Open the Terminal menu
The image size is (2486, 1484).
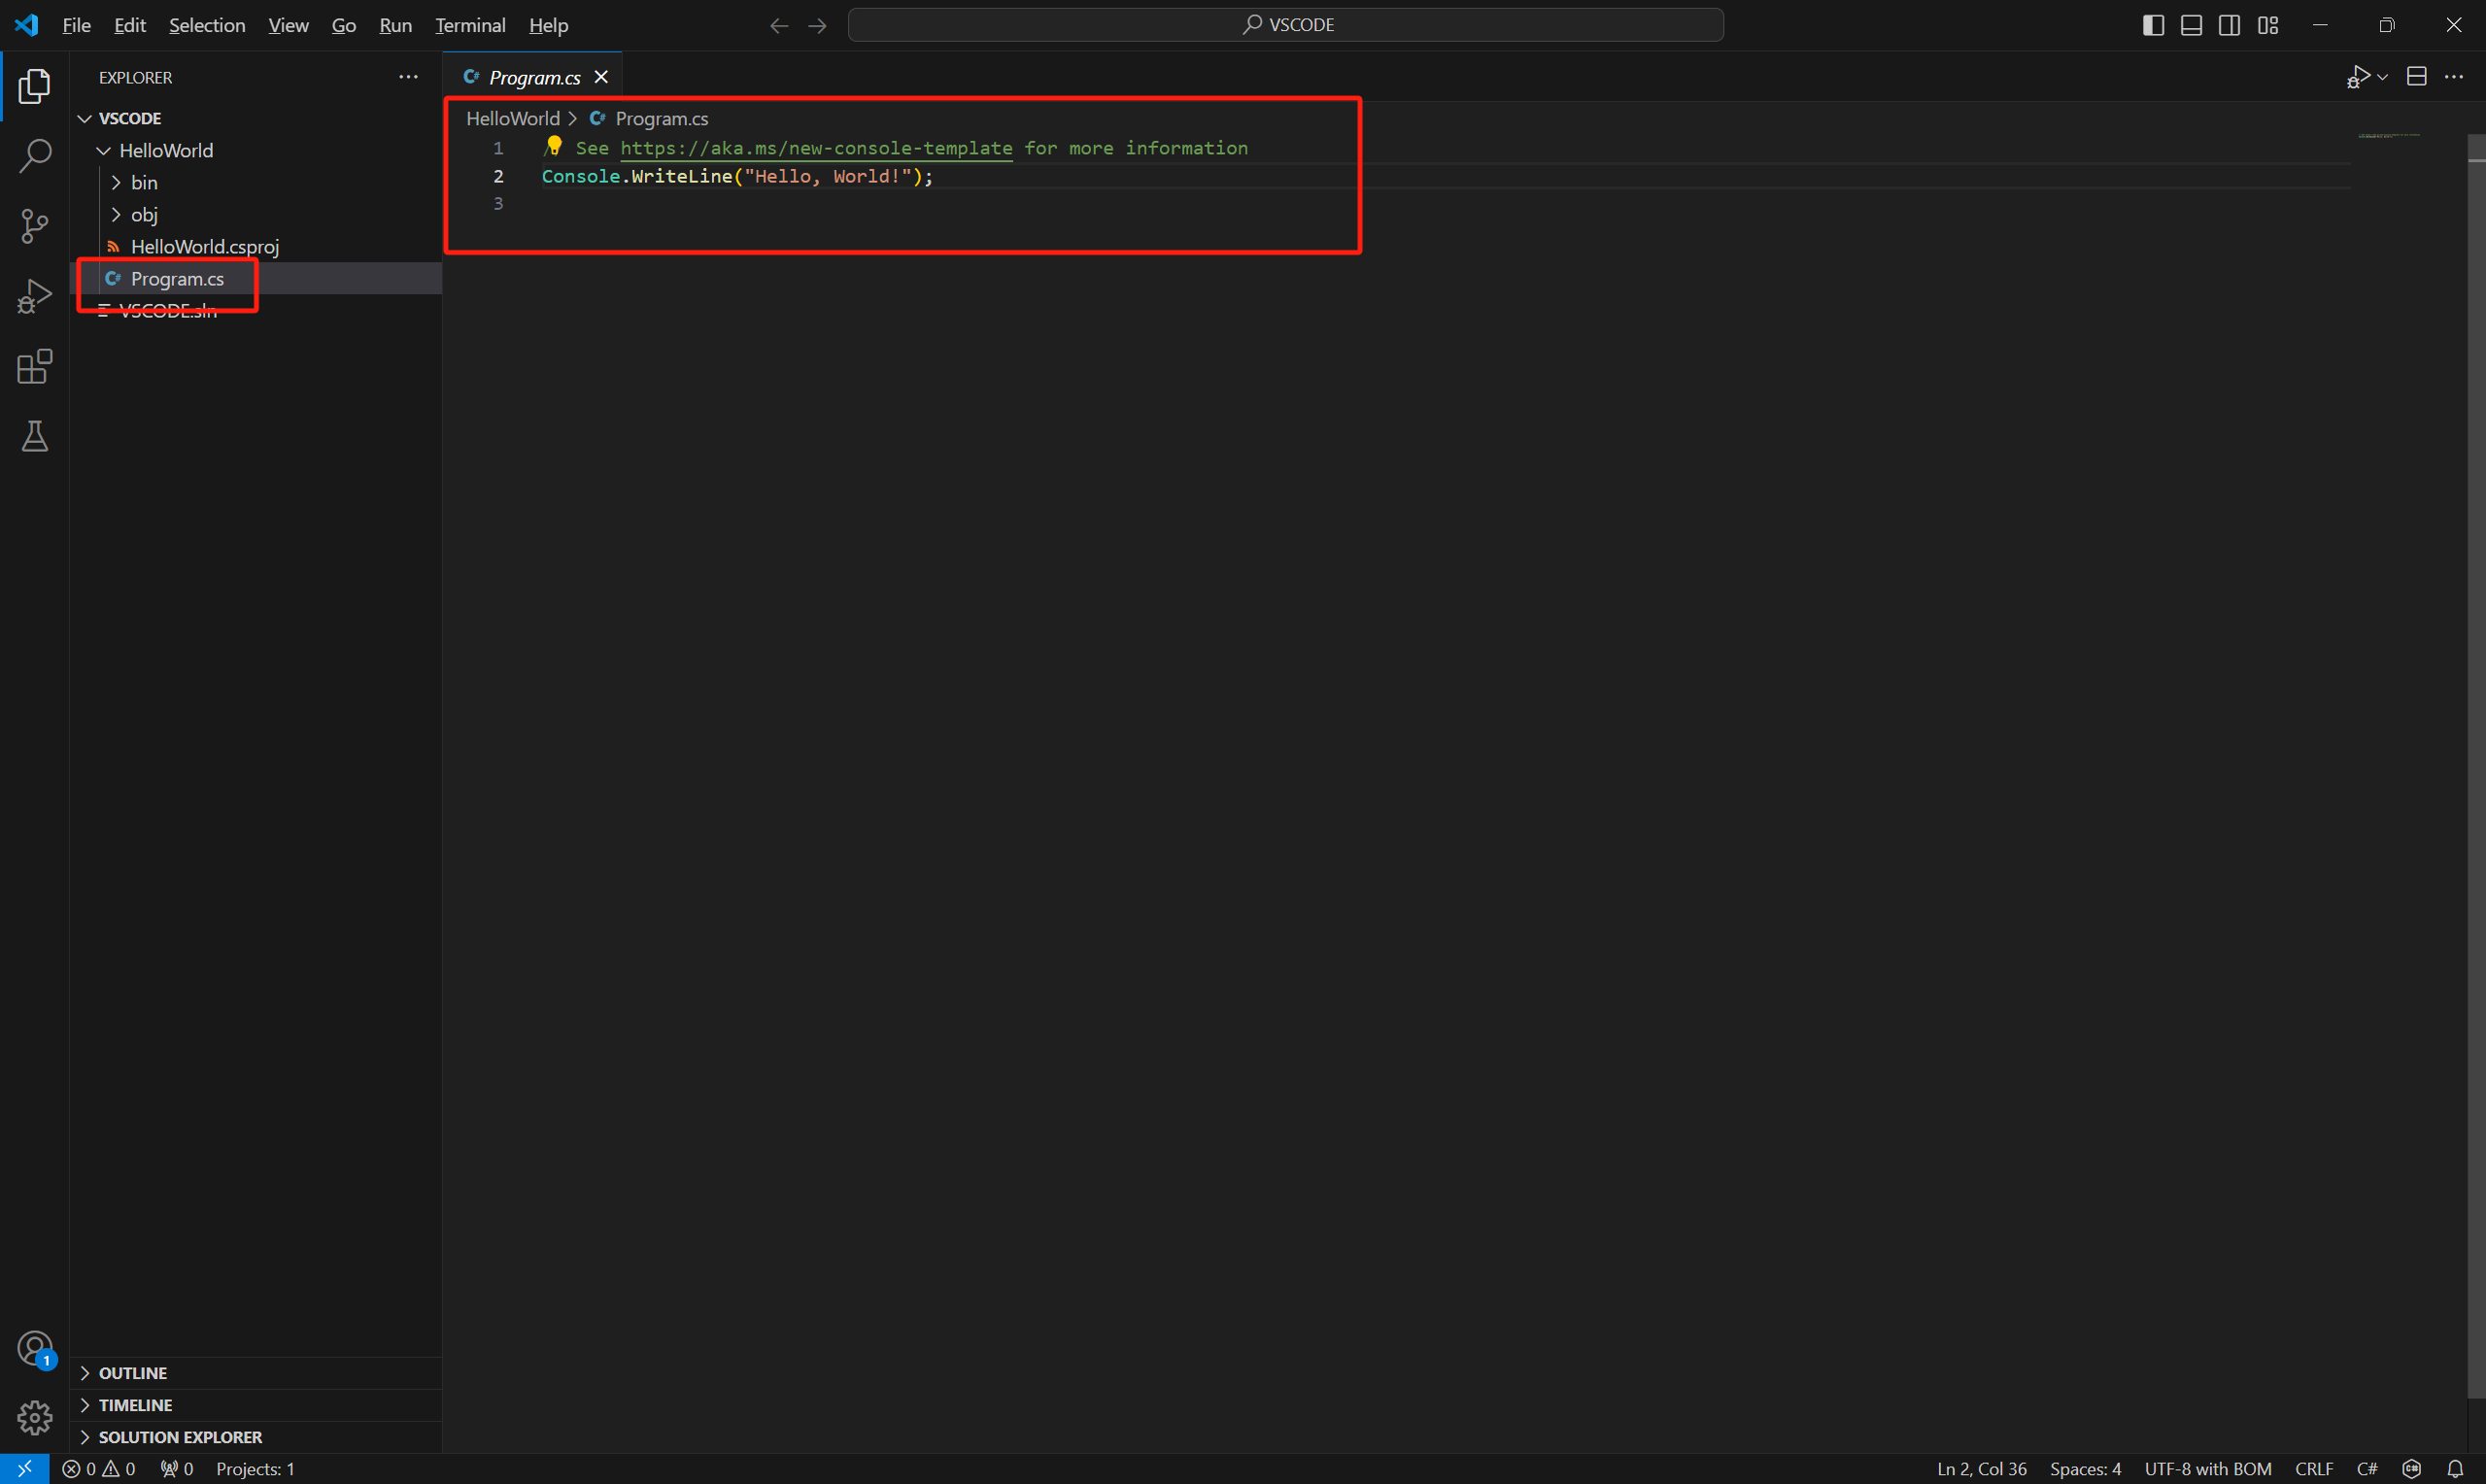(x=470, y=25)
